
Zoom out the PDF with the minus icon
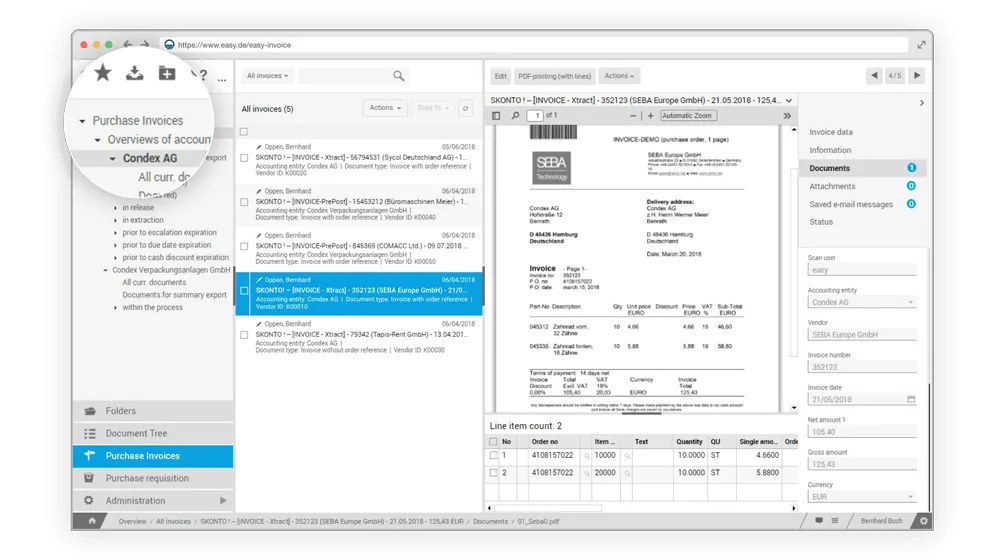633,116
